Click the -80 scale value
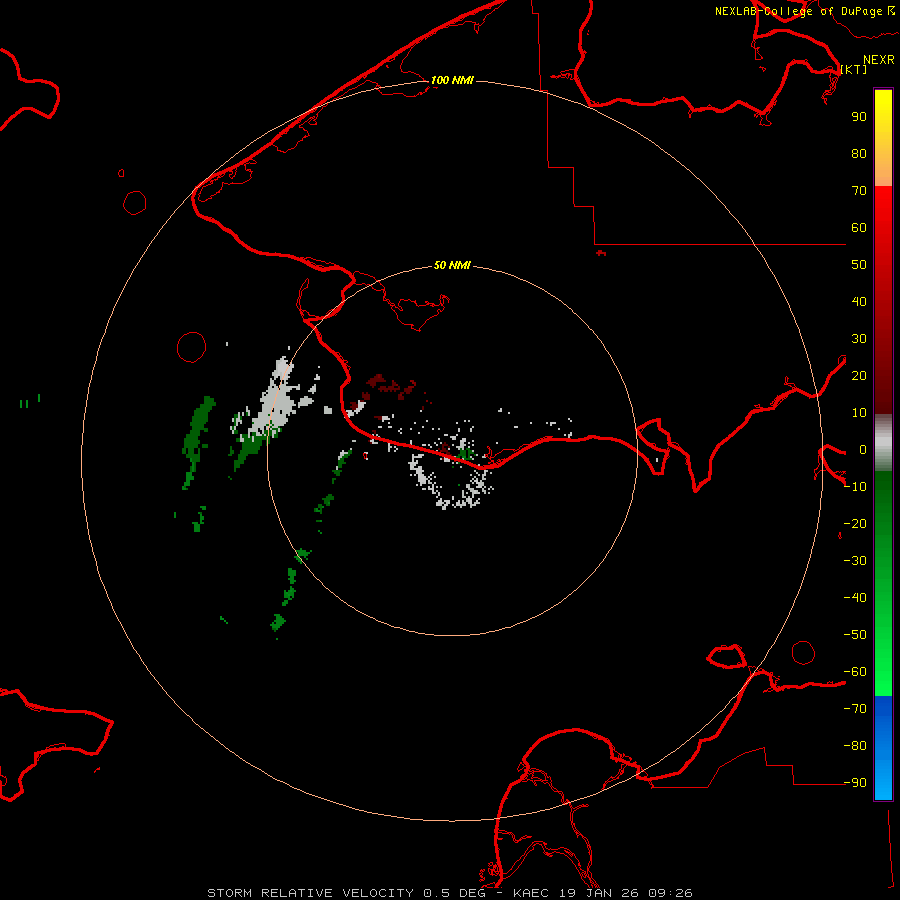The width and height of the screenshot is (900, 900). (855, 746)
